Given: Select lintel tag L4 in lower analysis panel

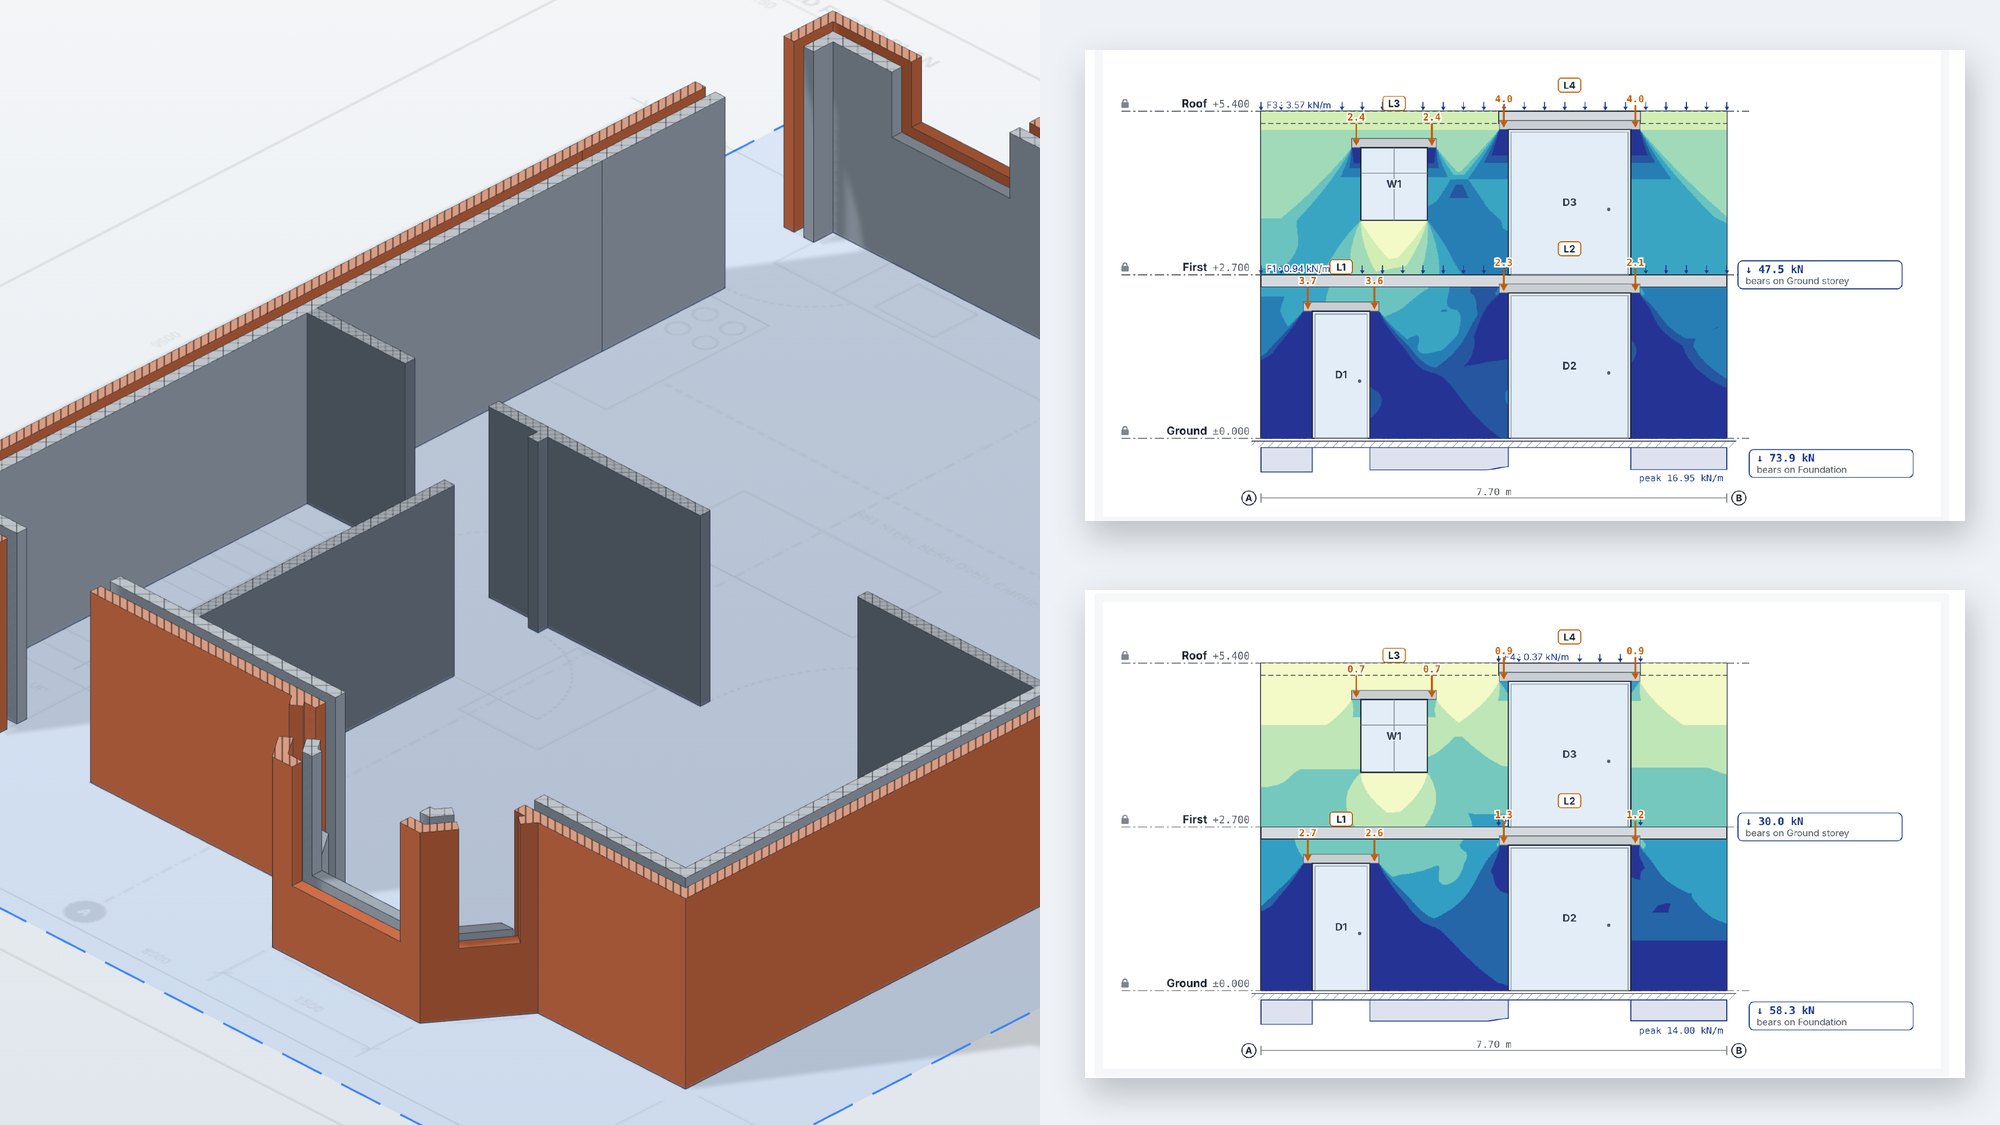Looking at the screenshot, I should pyautogui.click(x=1569, y=637).
